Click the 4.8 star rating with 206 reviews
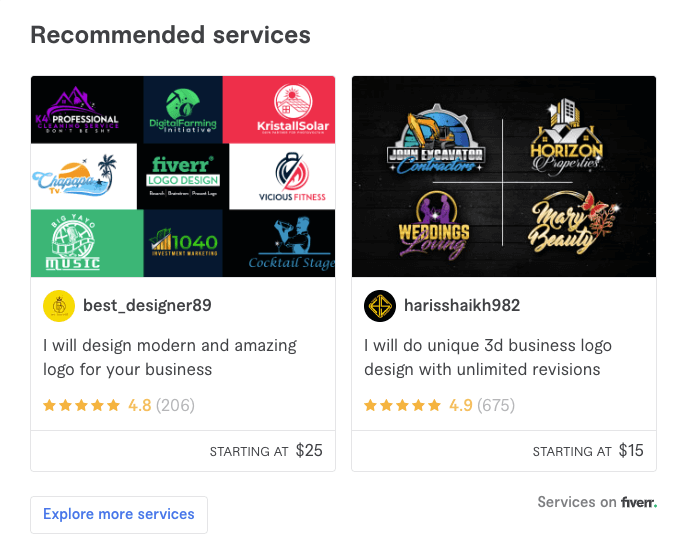The width and height of the screenshot is (683, 555). click(x=118, y=405)
